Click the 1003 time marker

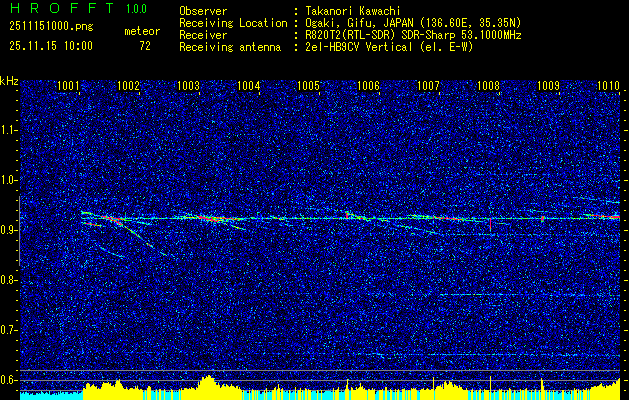pos(188,86)
